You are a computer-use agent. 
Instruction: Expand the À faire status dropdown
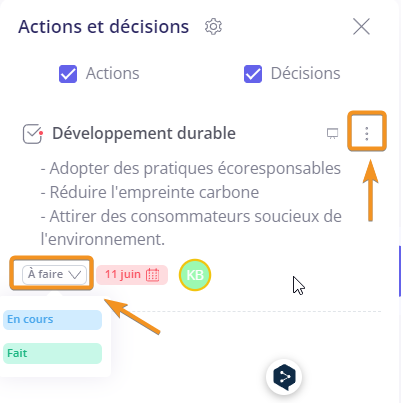pyautogui.click(x=54, y=275)
